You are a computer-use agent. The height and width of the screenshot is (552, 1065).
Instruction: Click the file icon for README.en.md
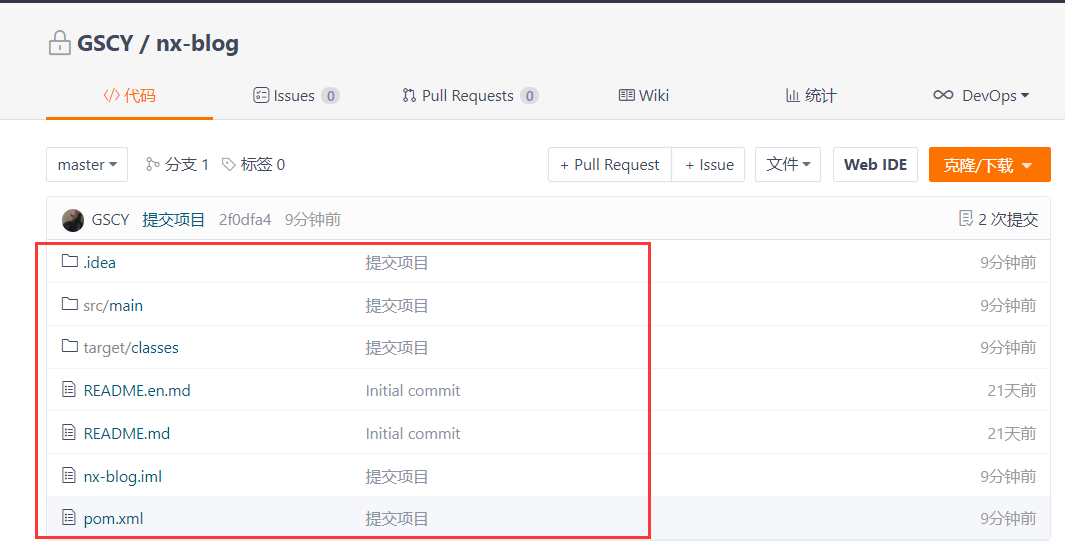(69, 390)
